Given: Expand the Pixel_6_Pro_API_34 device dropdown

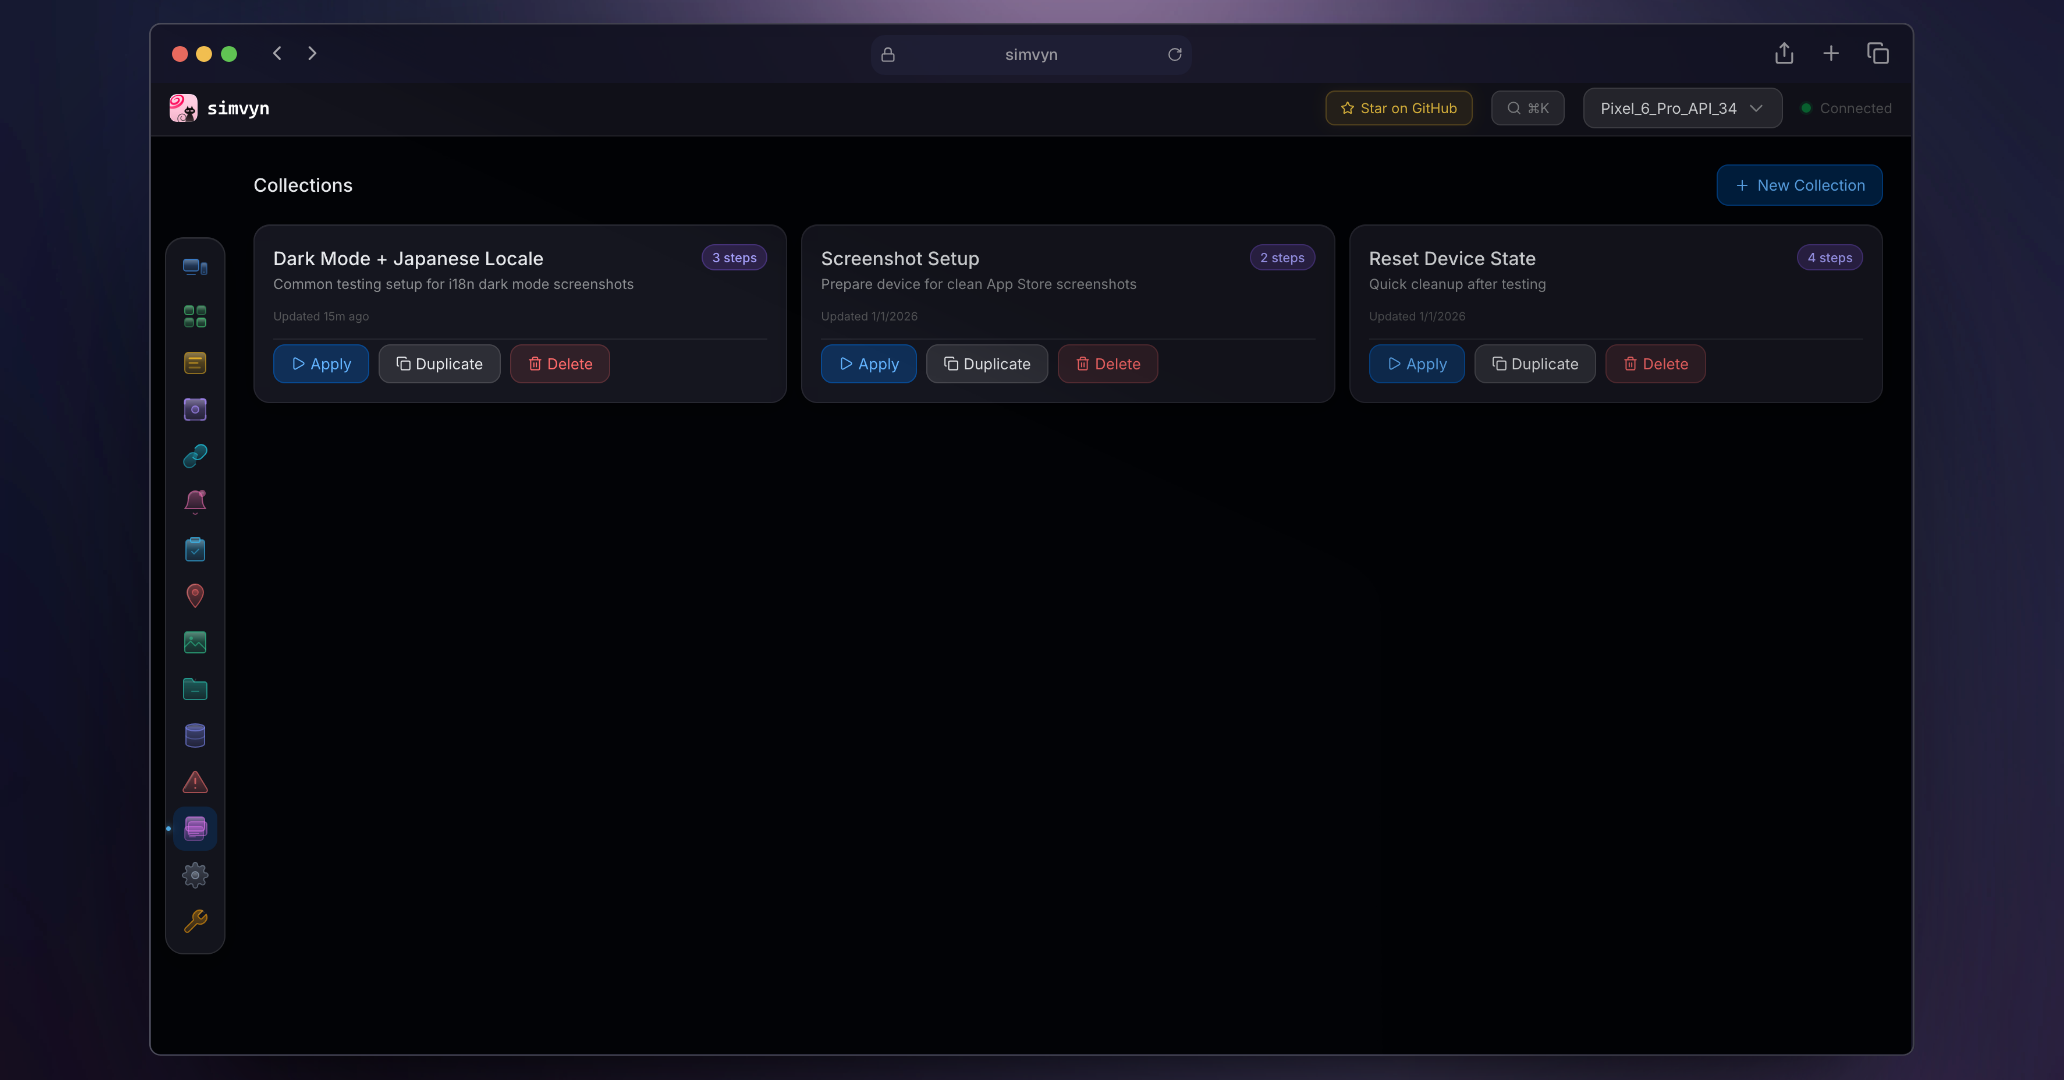Looking at the screenshot, I should point(1681,108).
